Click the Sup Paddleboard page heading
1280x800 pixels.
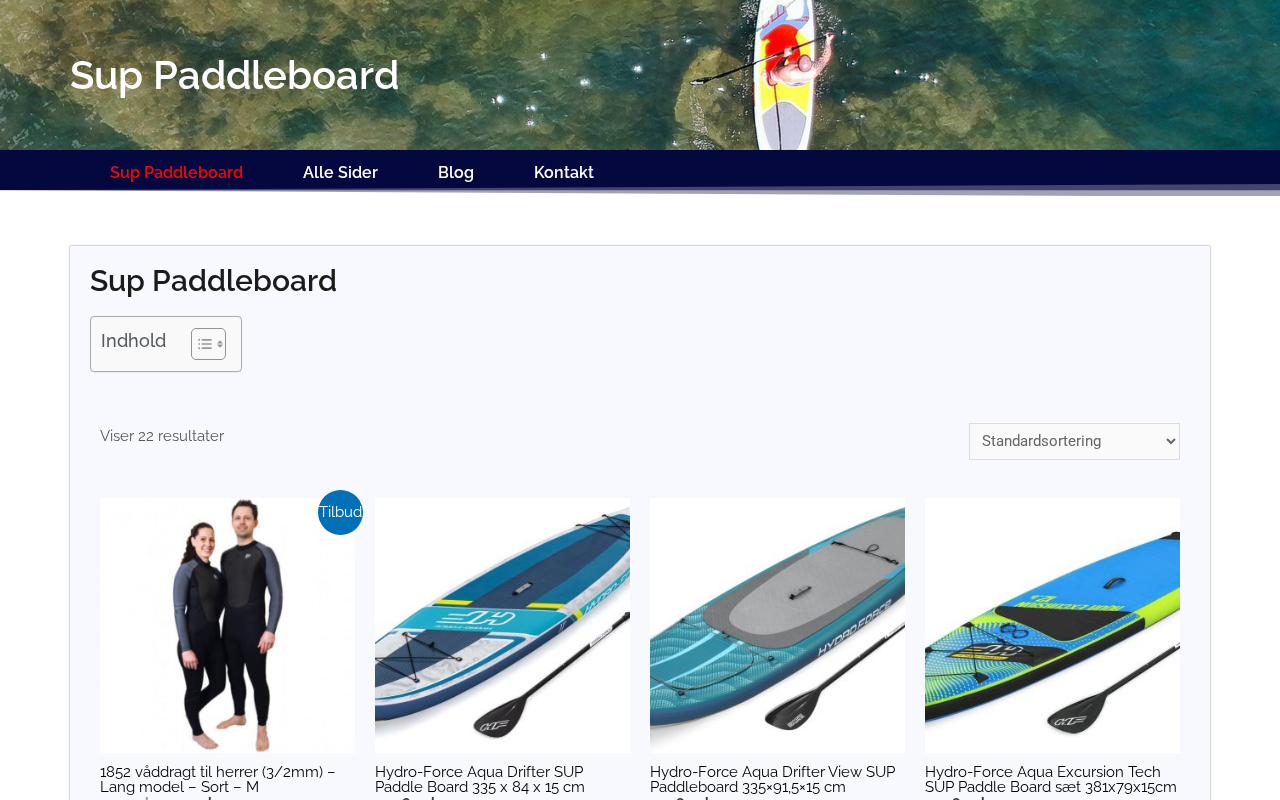(213, 281)
